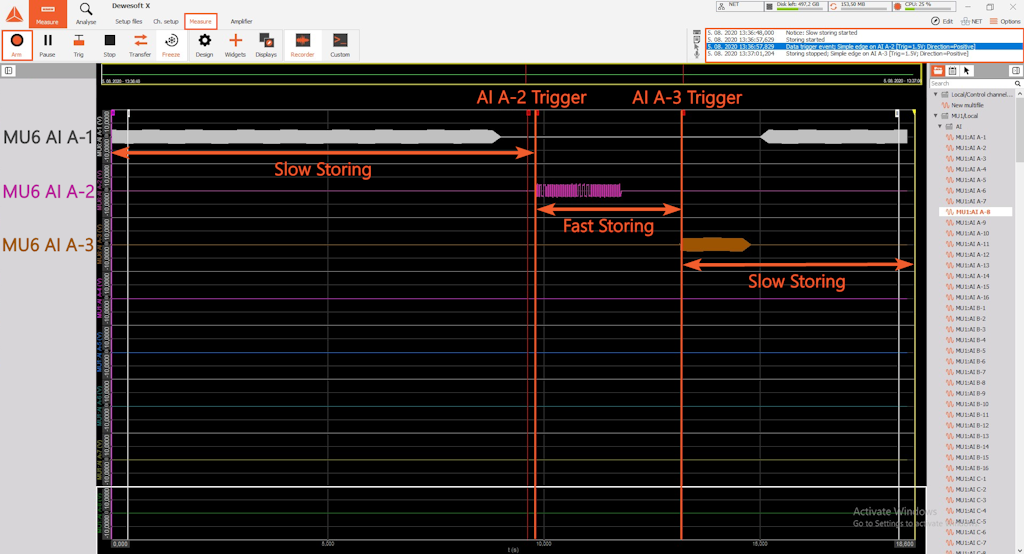Toggle right channel panel collapse icon
This screenshot has height=554, width=1024.
click(1016, 71)
